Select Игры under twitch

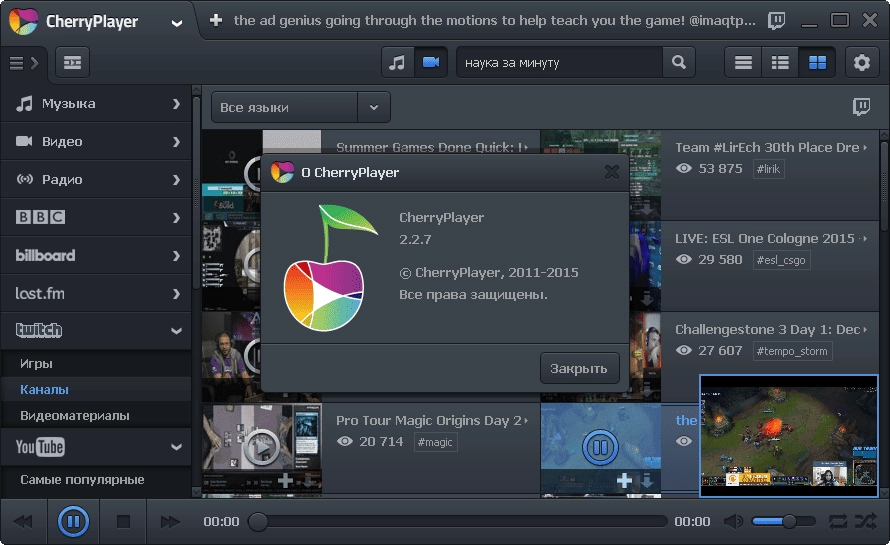[x=96, y=363]
